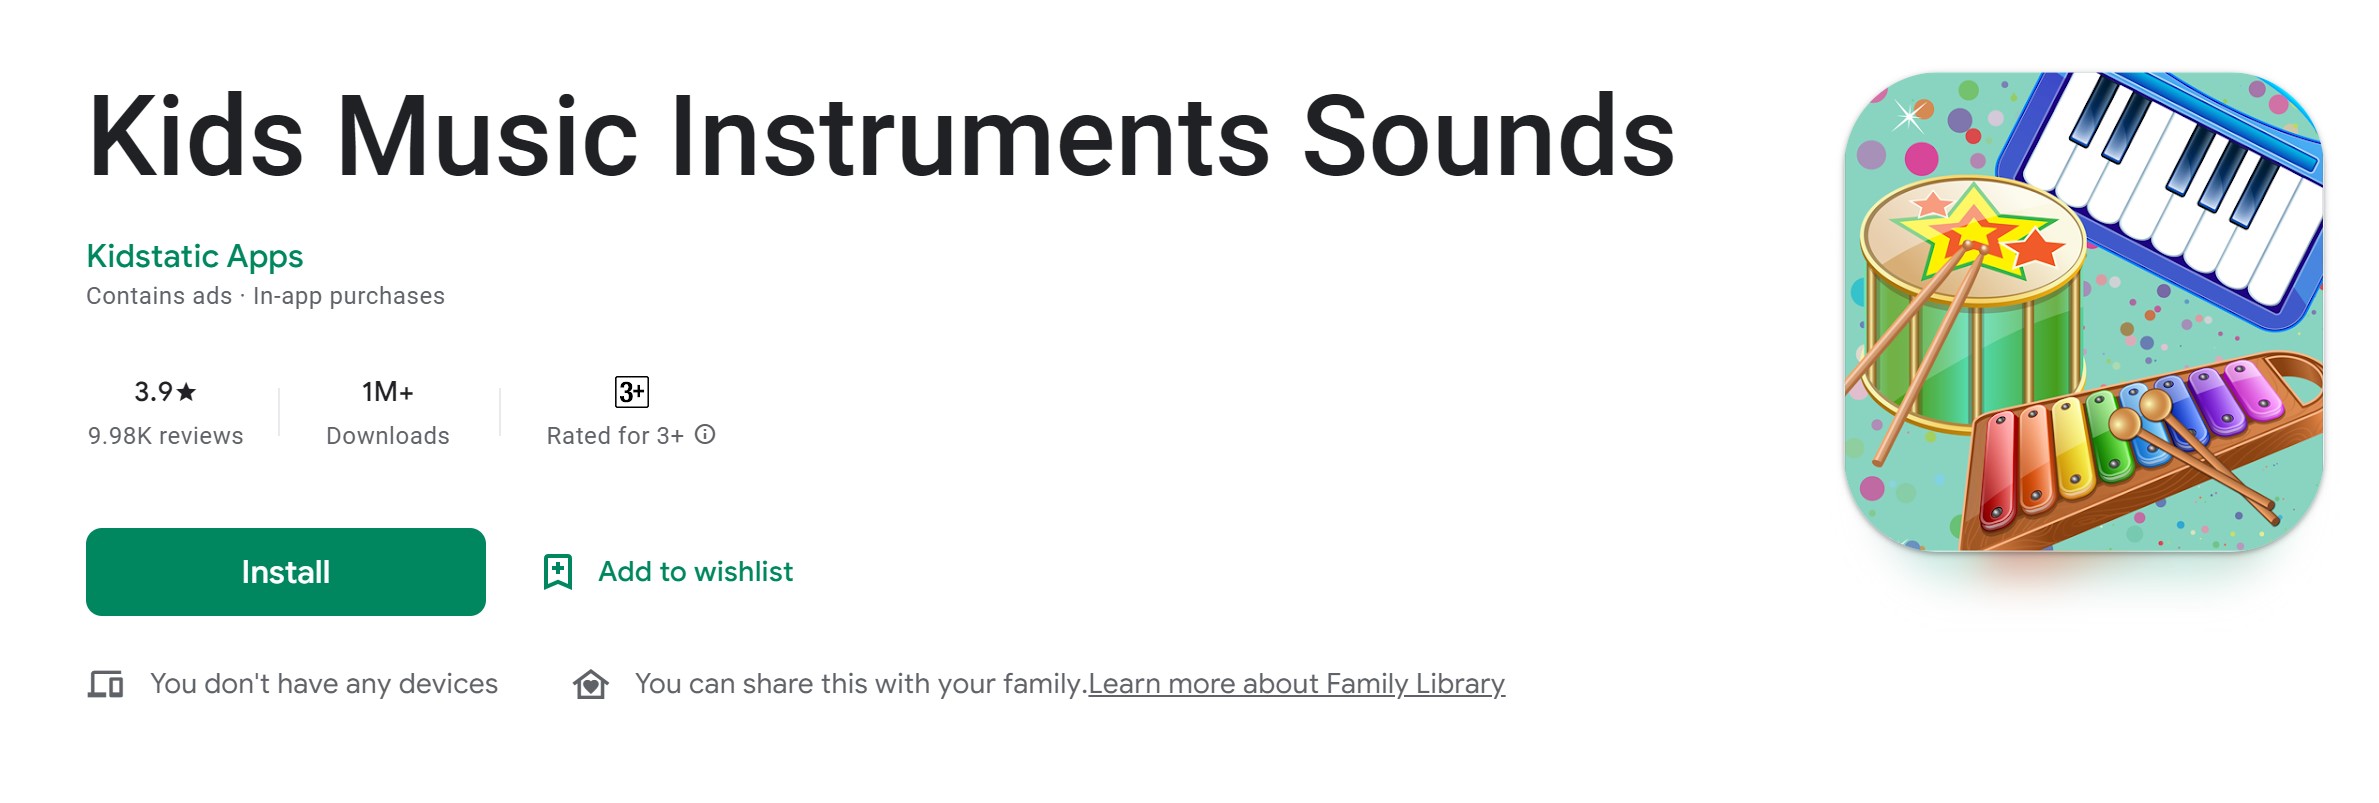Image resolution: width=2379 pixels, height=803 pixels.
Task: Click the 1M+ download count
Action: (x=388, y=392)
